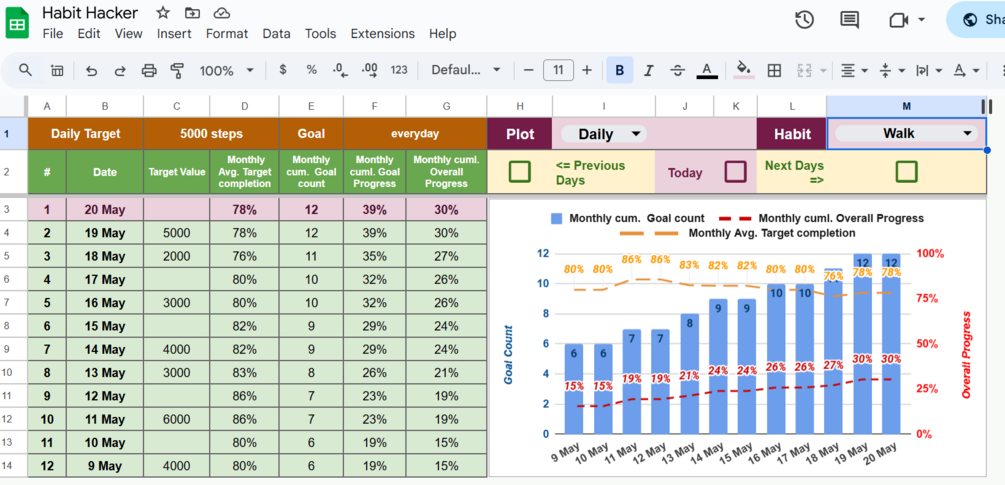Select the 20 May date cell
This screenshot has width=1005, height=485.
(104, 210)
